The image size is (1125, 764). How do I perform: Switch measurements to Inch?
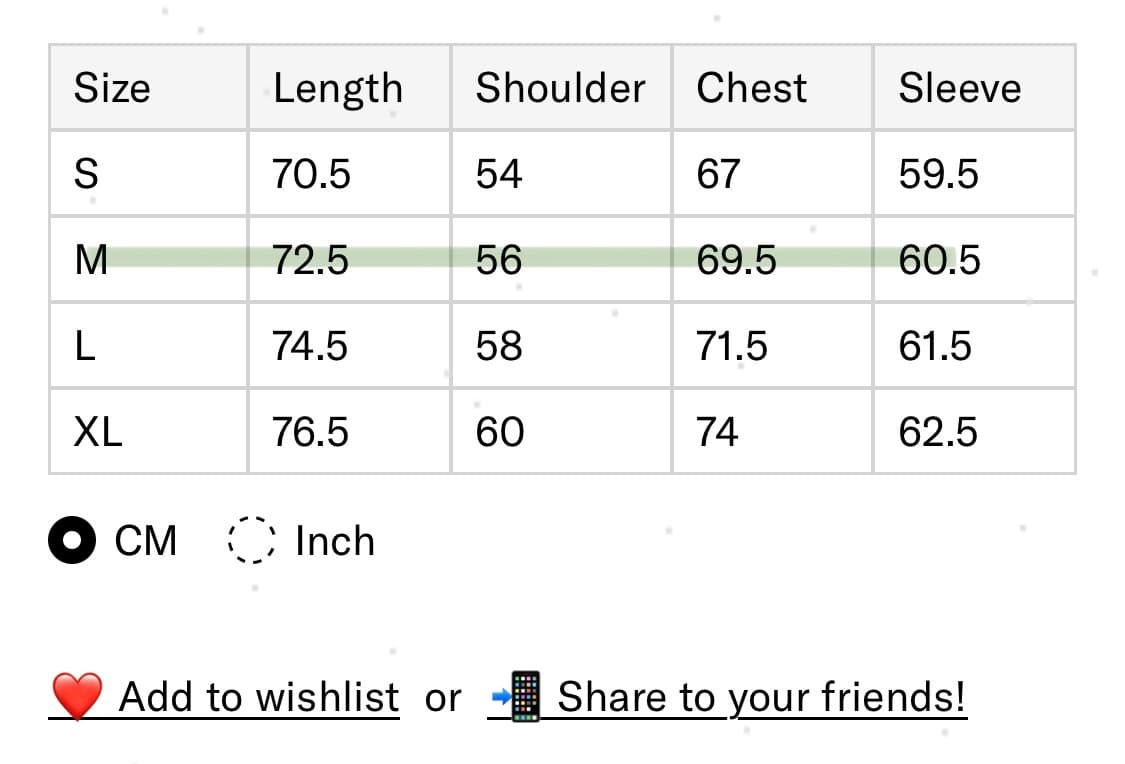(x=250, y=541)
